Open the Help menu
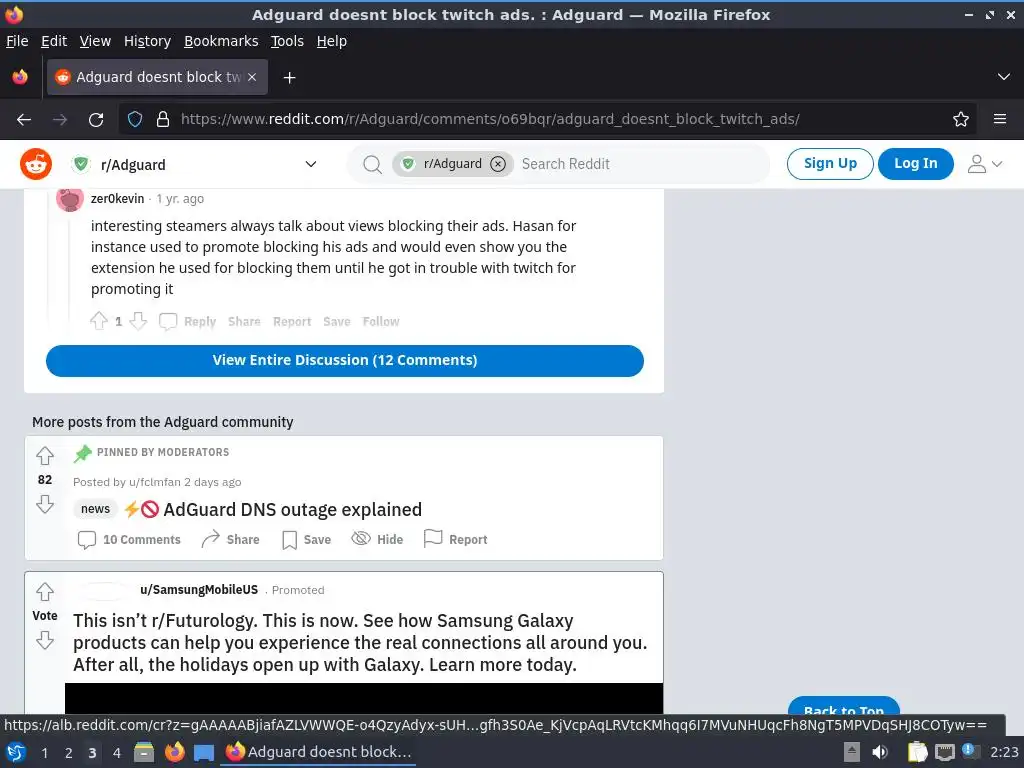 pos(332,41)
